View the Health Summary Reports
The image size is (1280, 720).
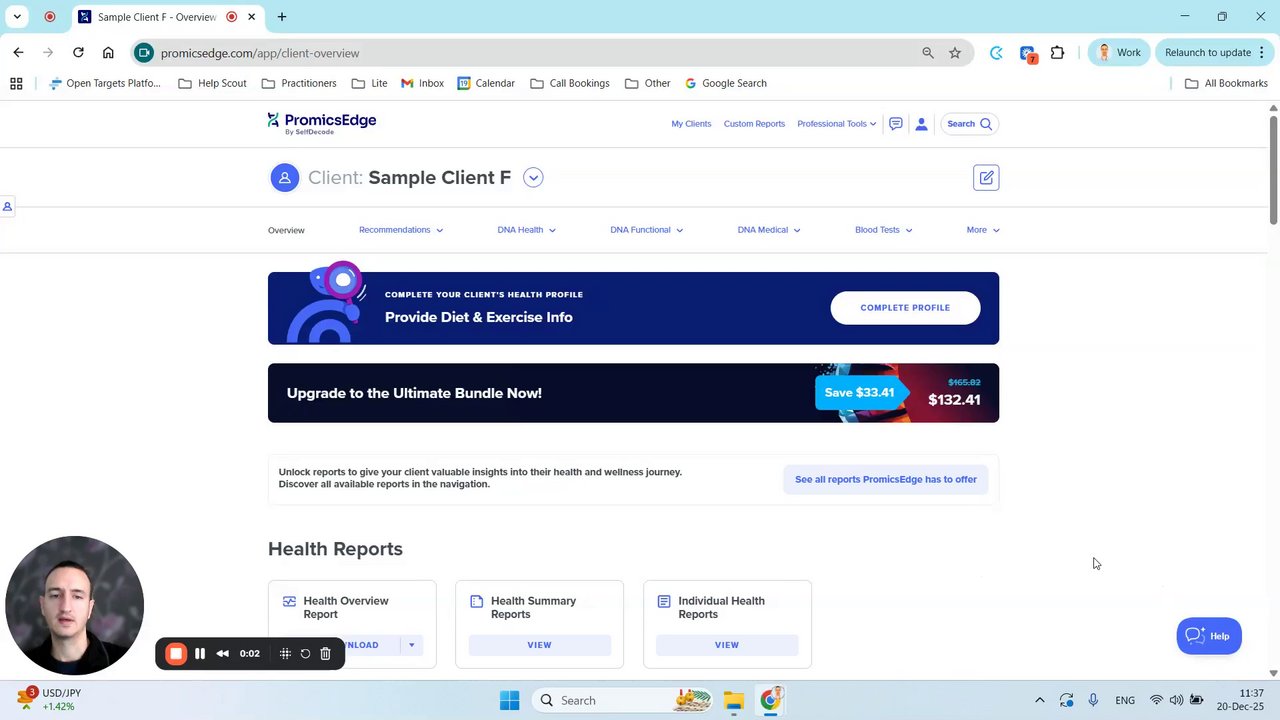(x=539, y=645)
